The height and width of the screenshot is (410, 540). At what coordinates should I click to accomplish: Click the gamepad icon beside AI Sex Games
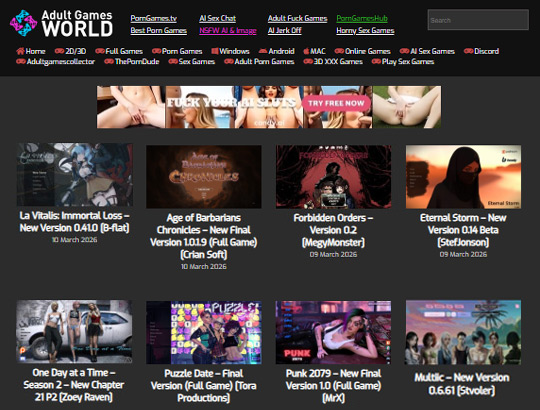coord(404,51)
